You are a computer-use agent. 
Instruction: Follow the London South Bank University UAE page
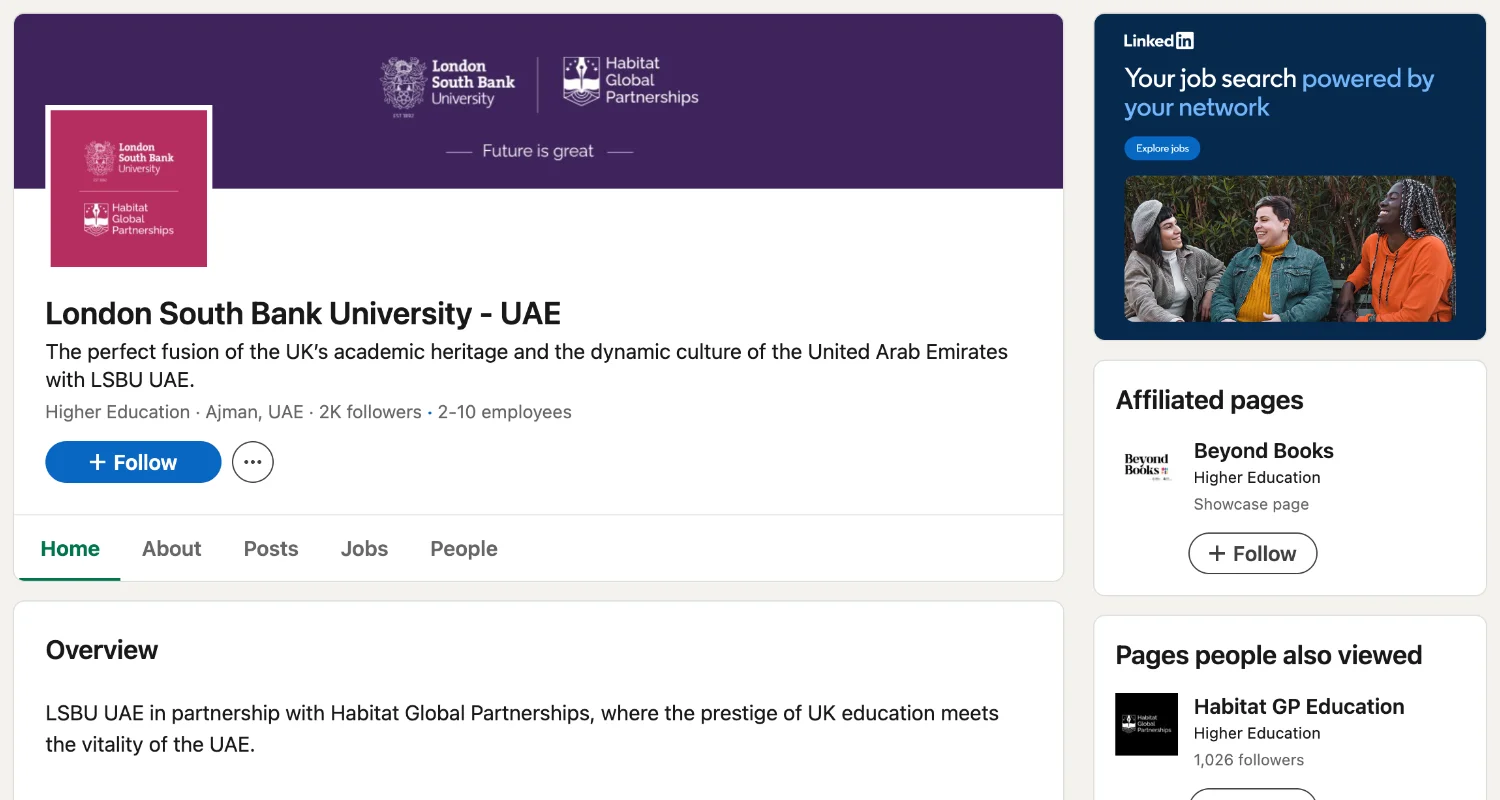133,461
